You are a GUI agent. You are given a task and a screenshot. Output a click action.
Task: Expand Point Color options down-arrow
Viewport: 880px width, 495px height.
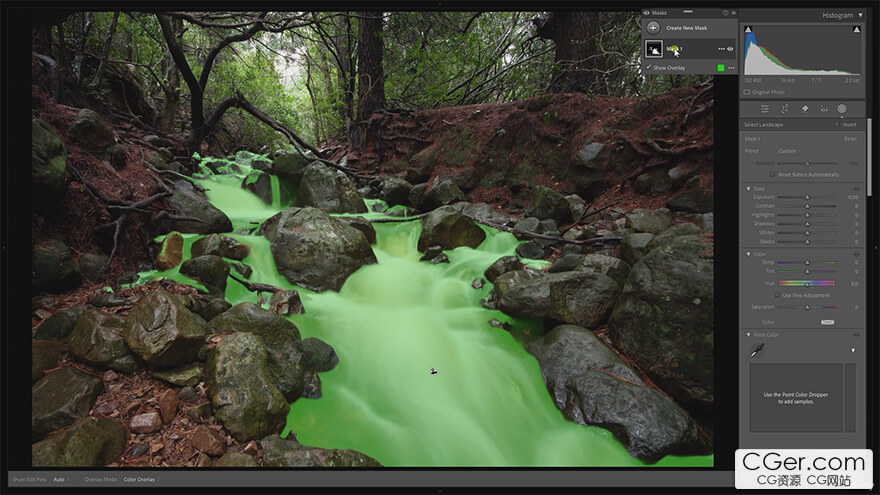(853, 351)
